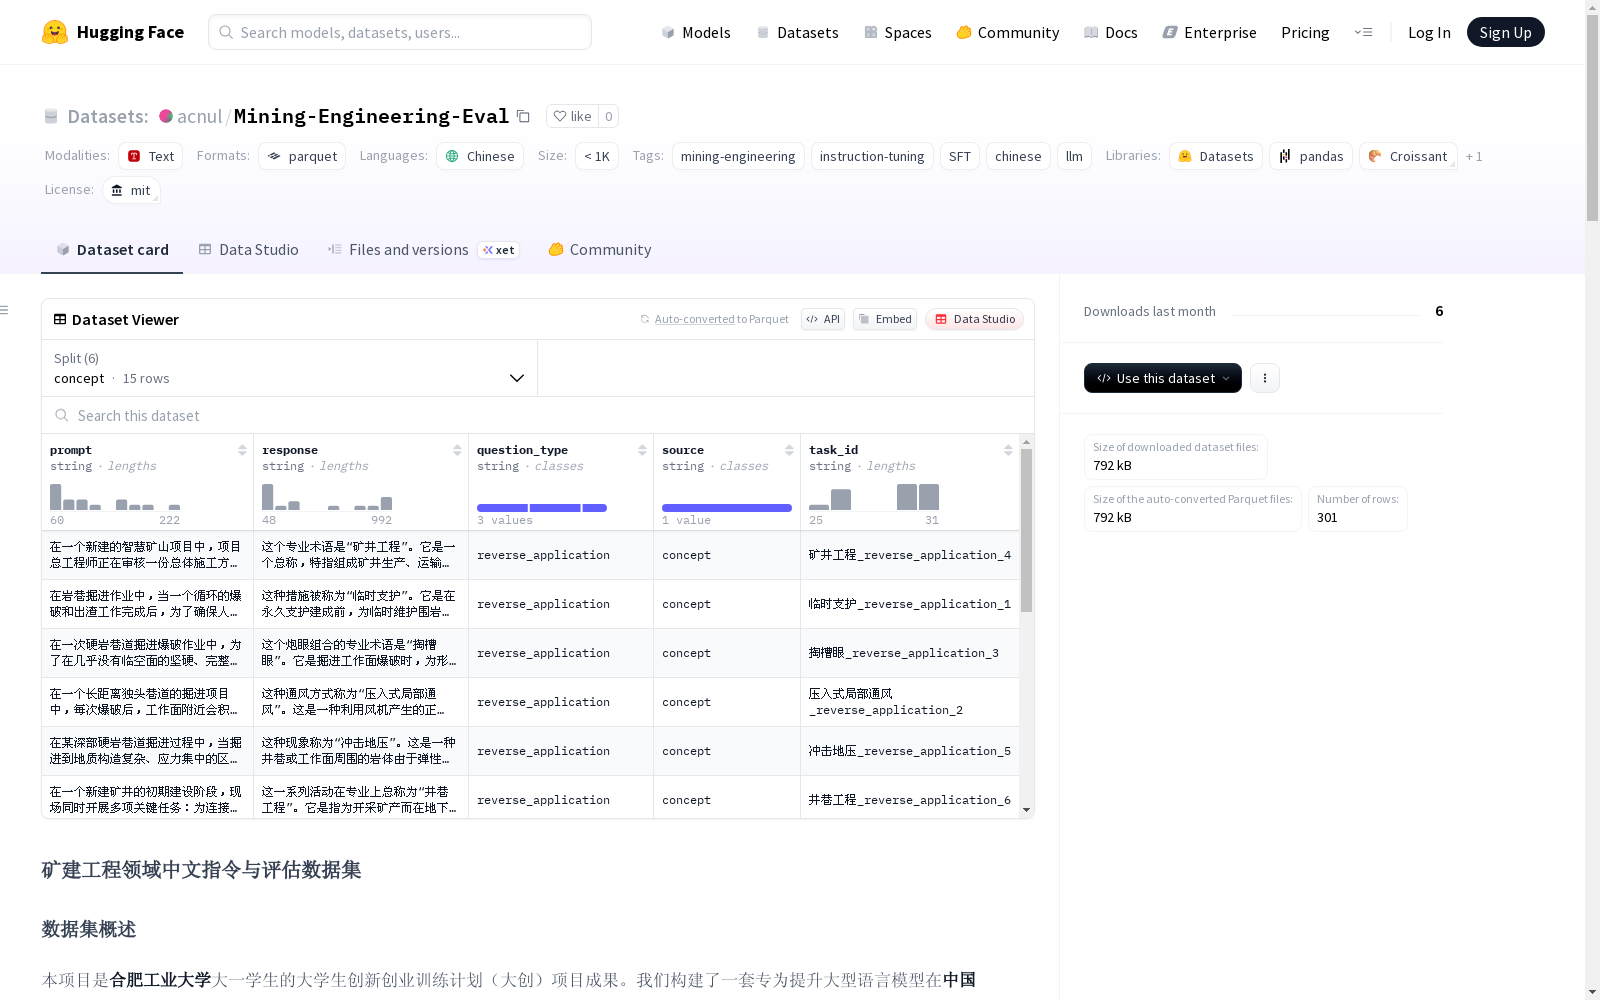Click the task_id lengths histogram
Image resolution: width=1600 pixels, height=1000 pixels.
874,497
